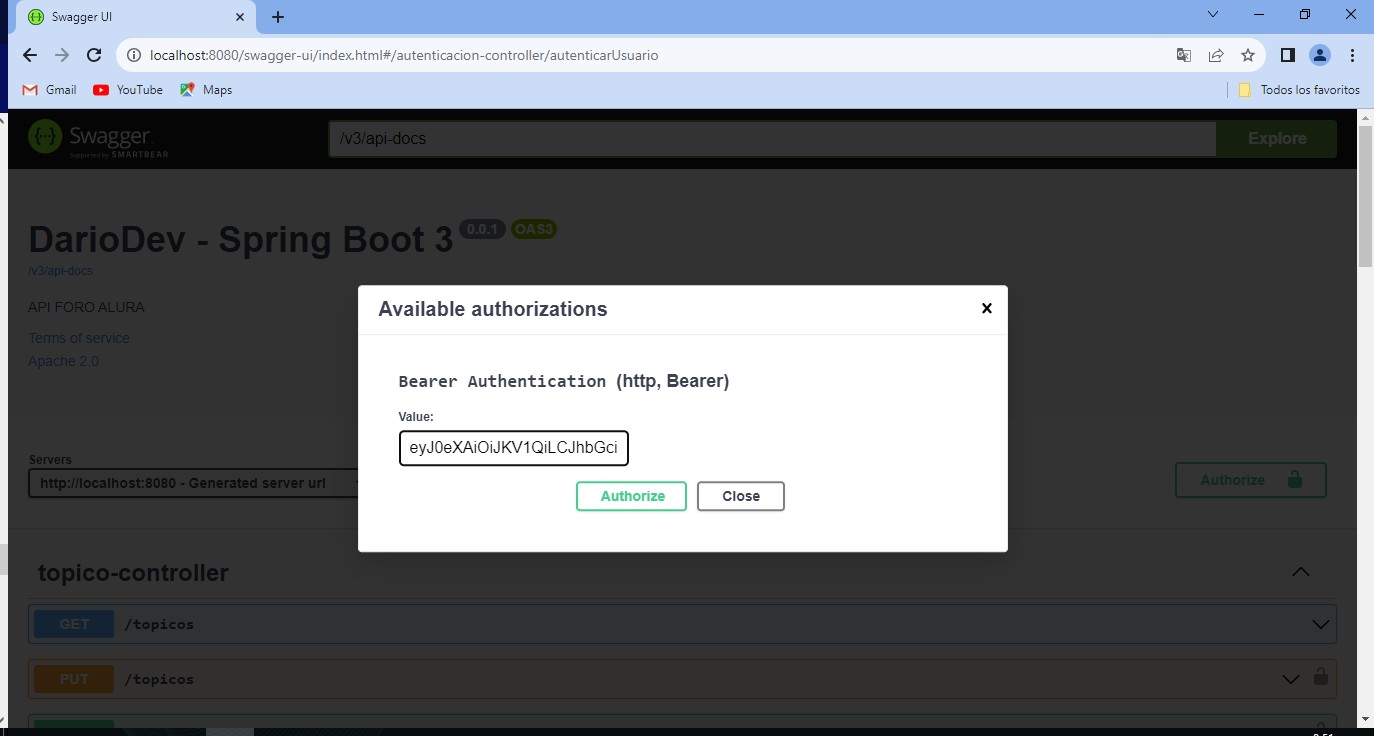Screen dimensions: 1374x736
Task: Click the /v3/api-docs explore input
Action: [772, 139]
